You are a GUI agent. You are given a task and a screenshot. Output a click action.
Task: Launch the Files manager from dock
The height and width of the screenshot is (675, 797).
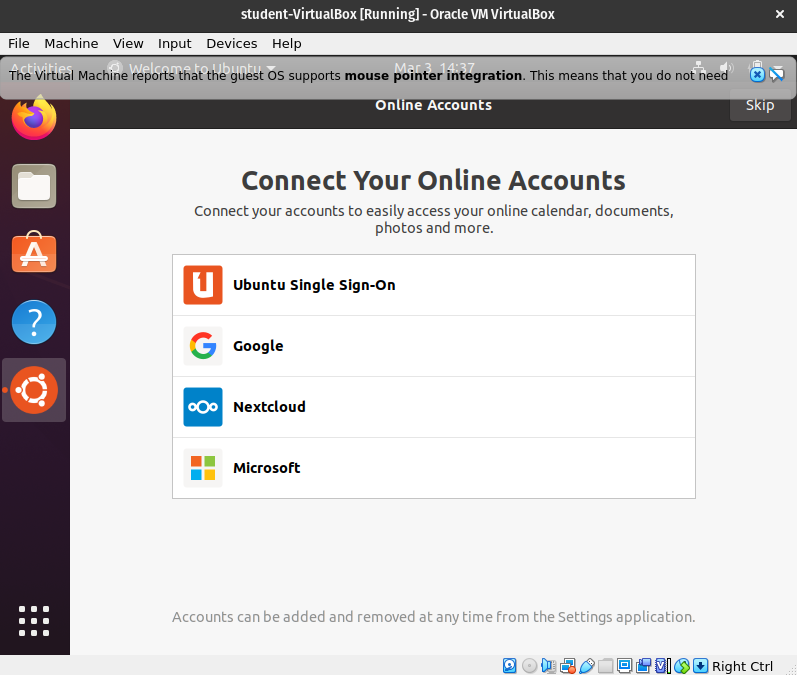tap(34, 186)
